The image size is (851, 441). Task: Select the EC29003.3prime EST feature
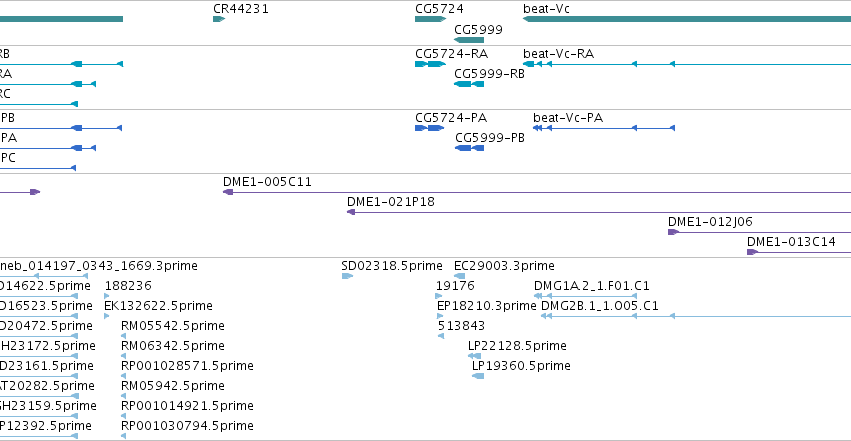coord(459,276)
